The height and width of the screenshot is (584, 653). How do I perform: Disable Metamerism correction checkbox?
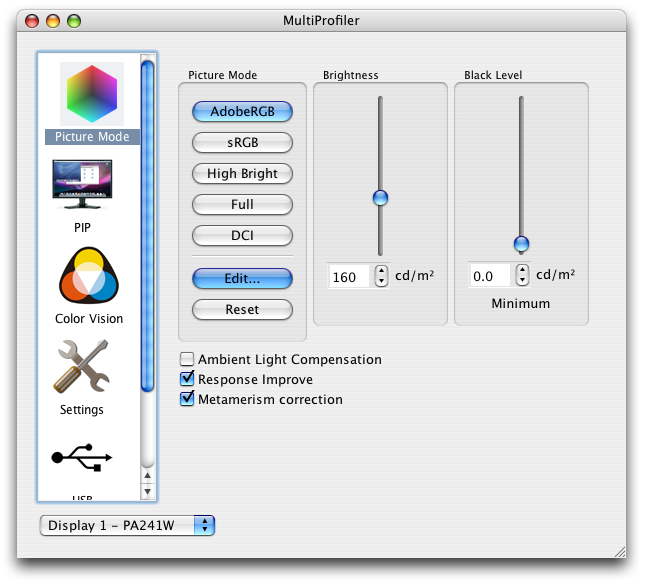(x=187, y=400)
